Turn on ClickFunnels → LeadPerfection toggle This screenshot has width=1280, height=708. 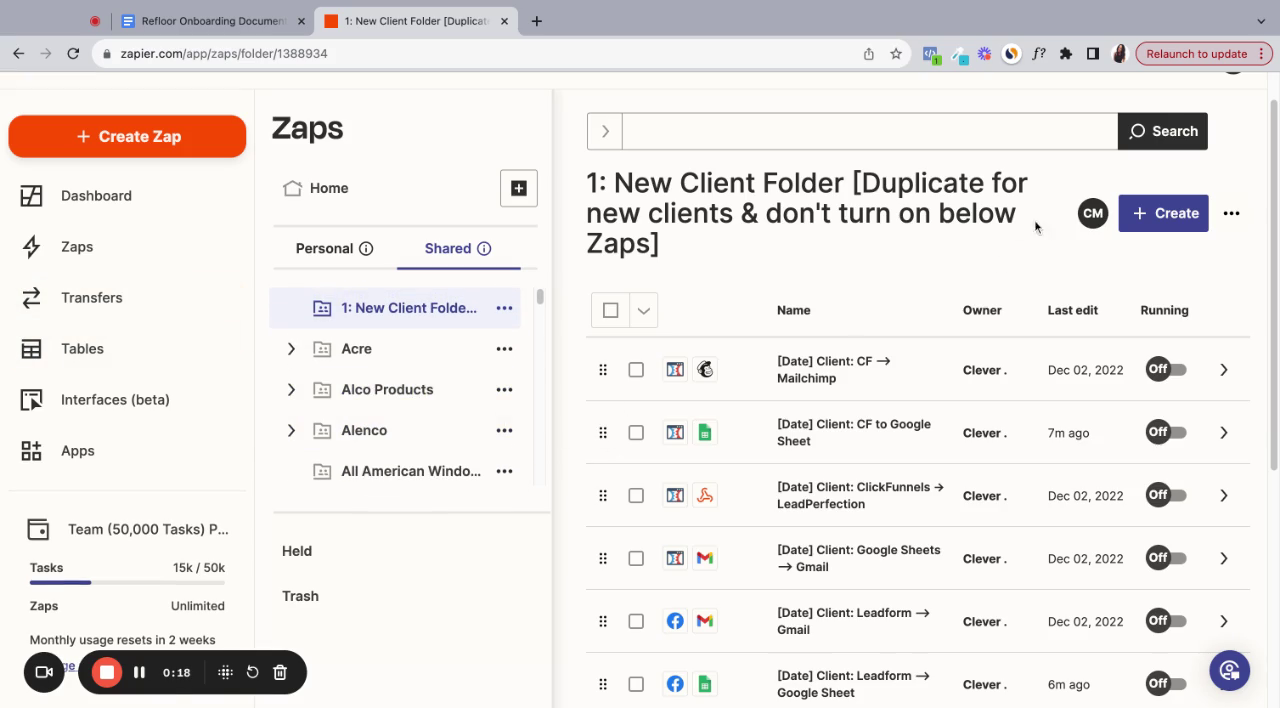point(1166,496)
